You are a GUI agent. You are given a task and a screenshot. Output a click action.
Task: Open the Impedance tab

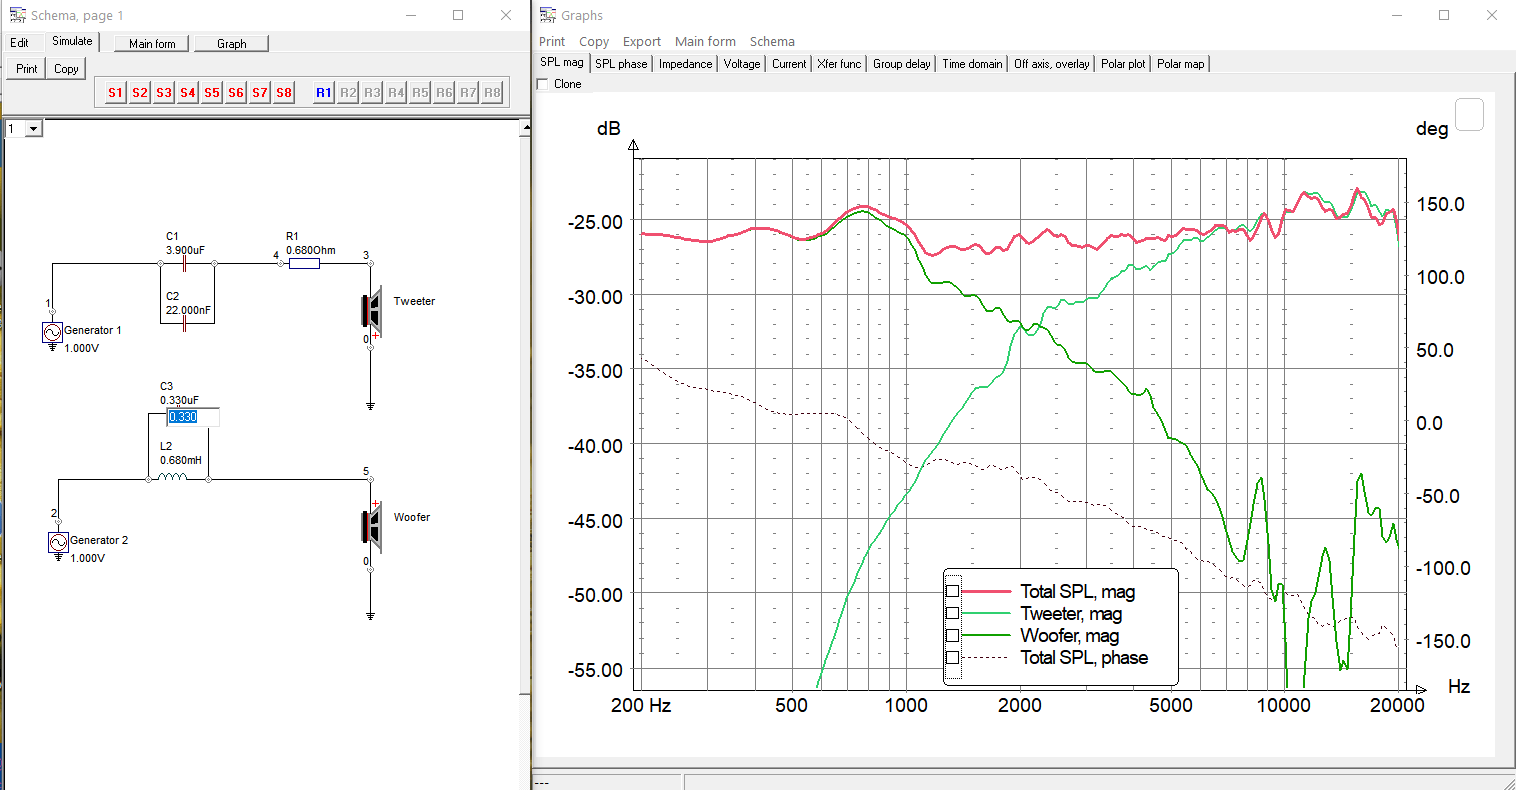686,64
